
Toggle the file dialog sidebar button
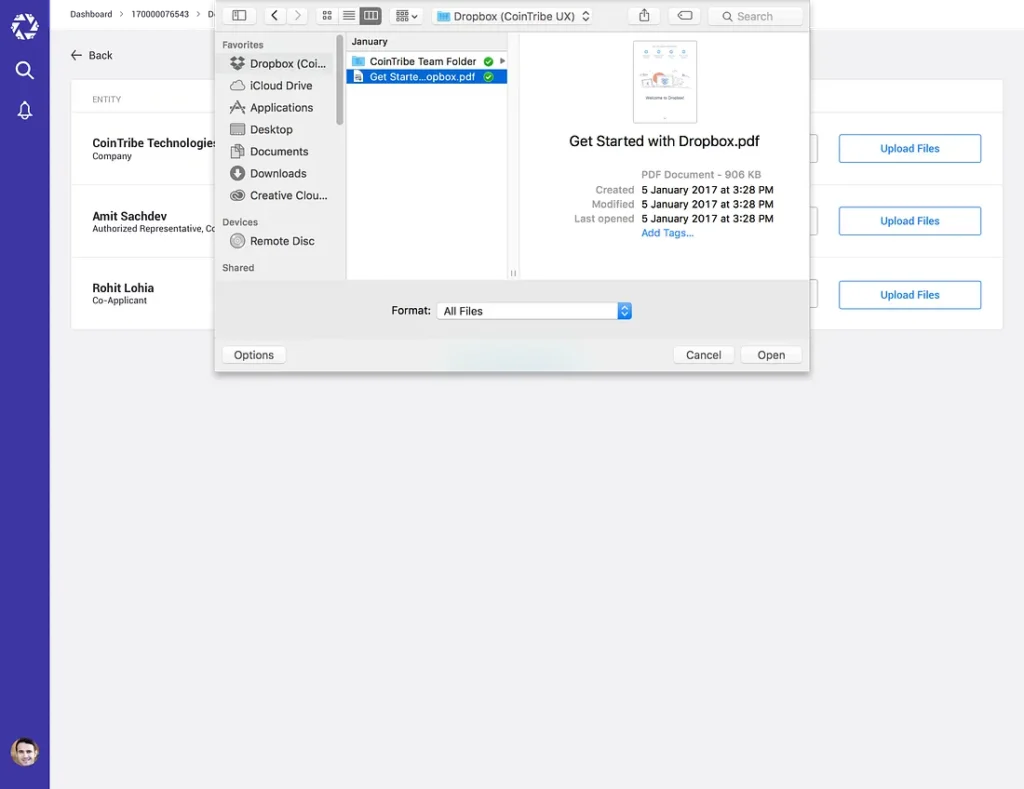(x=239, y=16)
